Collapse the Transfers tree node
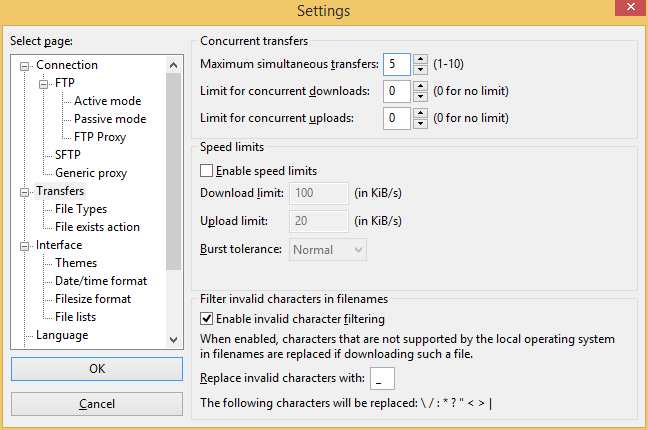Viewport: 648px width, 430px height. point(25,192)
